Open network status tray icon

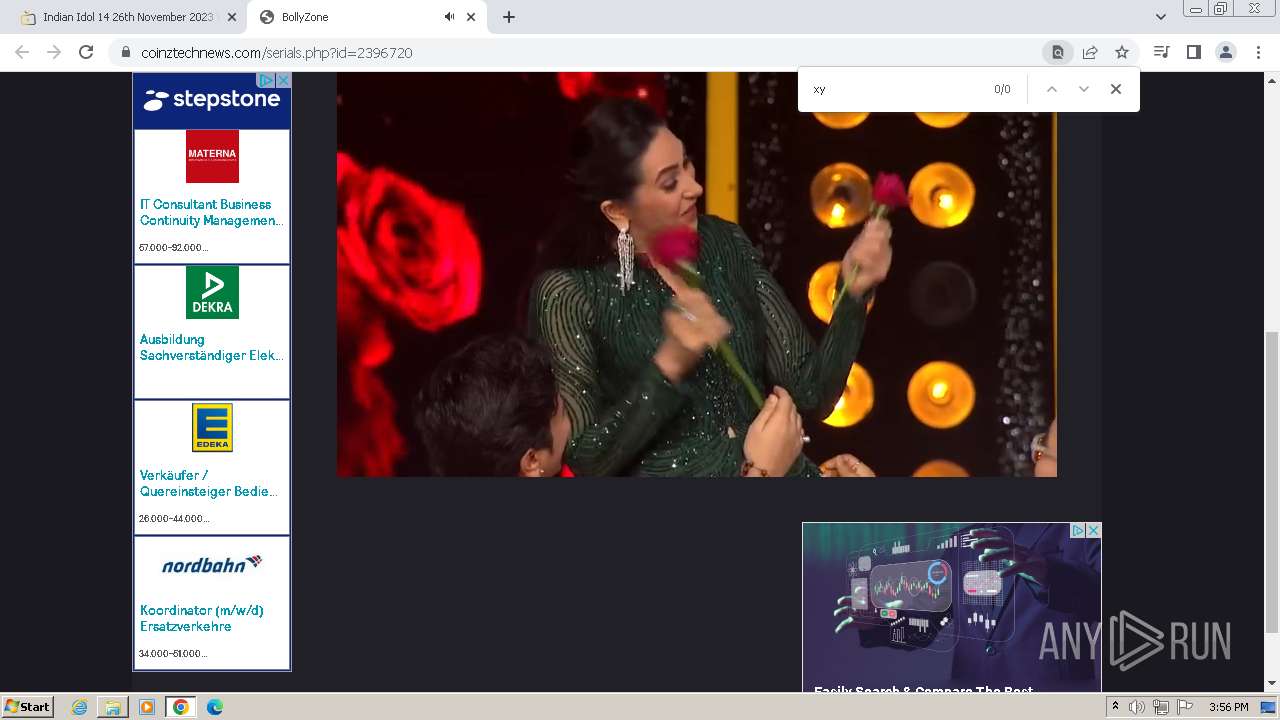coord(1161,707)
